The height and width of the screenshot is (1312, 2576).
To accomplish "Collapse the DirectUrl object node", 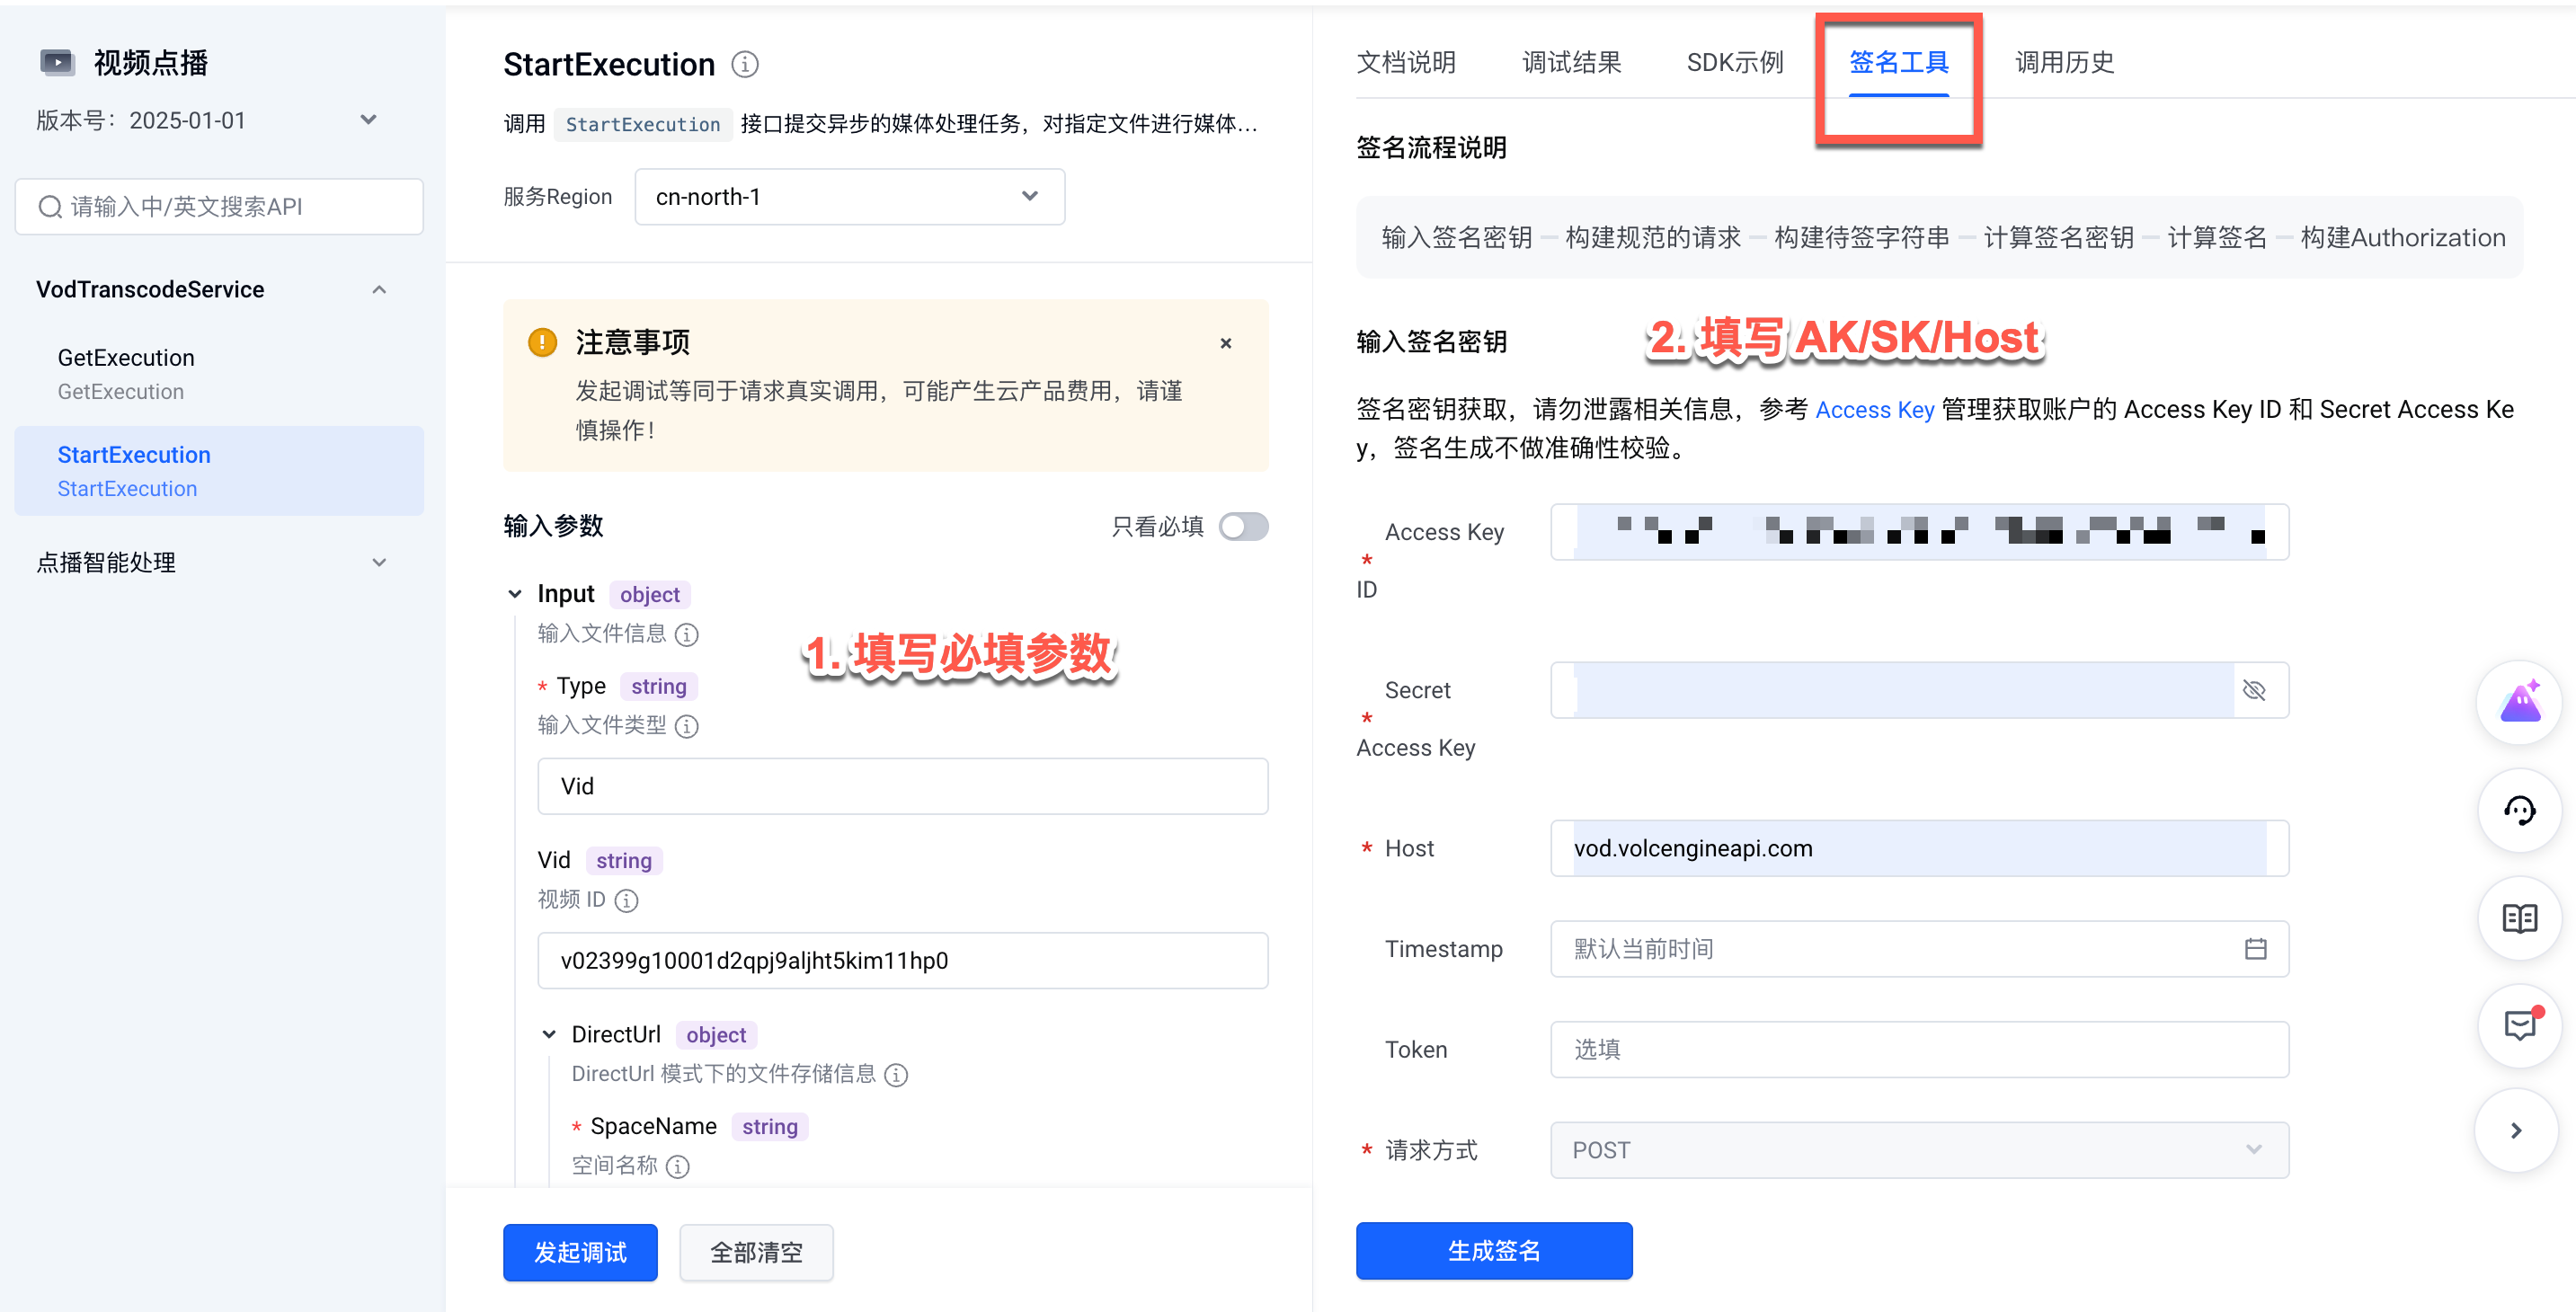I will [549, 1035].
